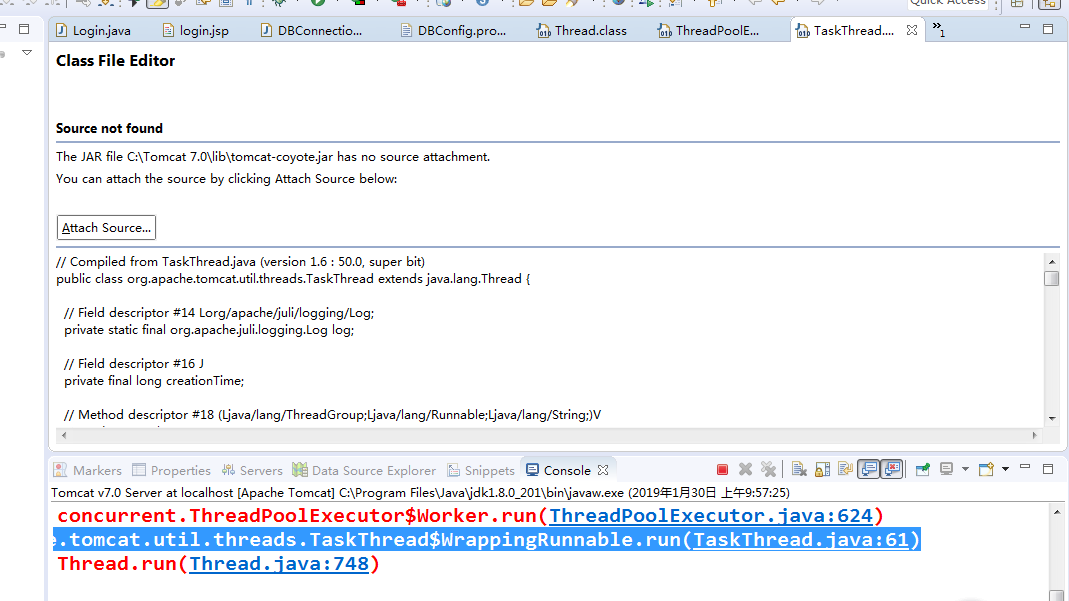This screenshot has width=1069, height=601.
Task: Toggle show console when standard error changes
Action: (892, 469)
